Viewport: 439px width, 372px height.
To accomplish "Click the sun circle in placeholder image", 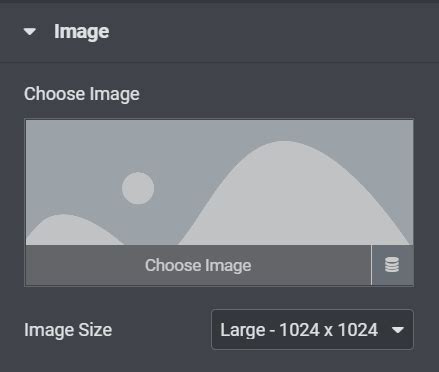I will pos(138,188).
